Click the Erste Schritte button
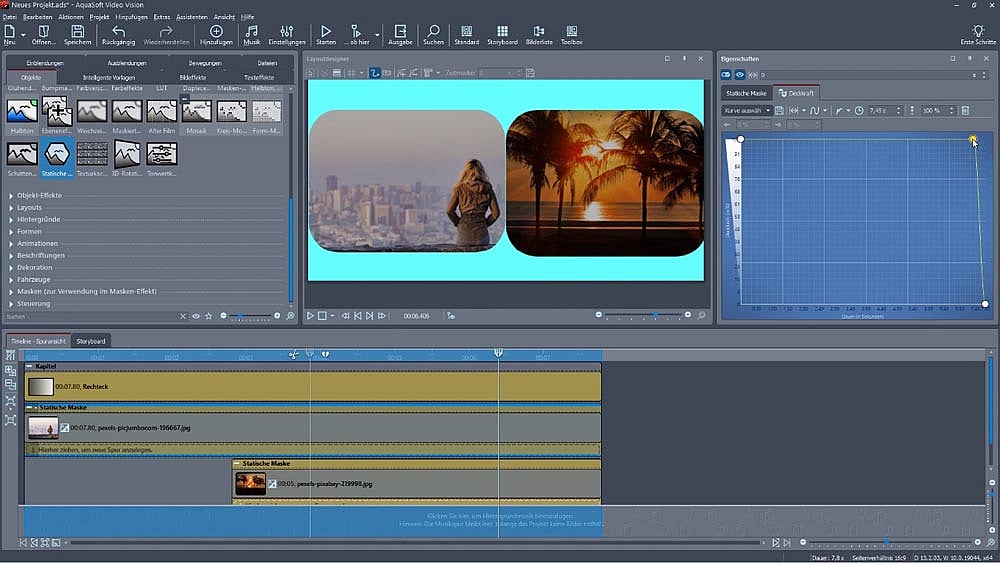This screenshot has height=563, width=1000. [x=977, y=35]
